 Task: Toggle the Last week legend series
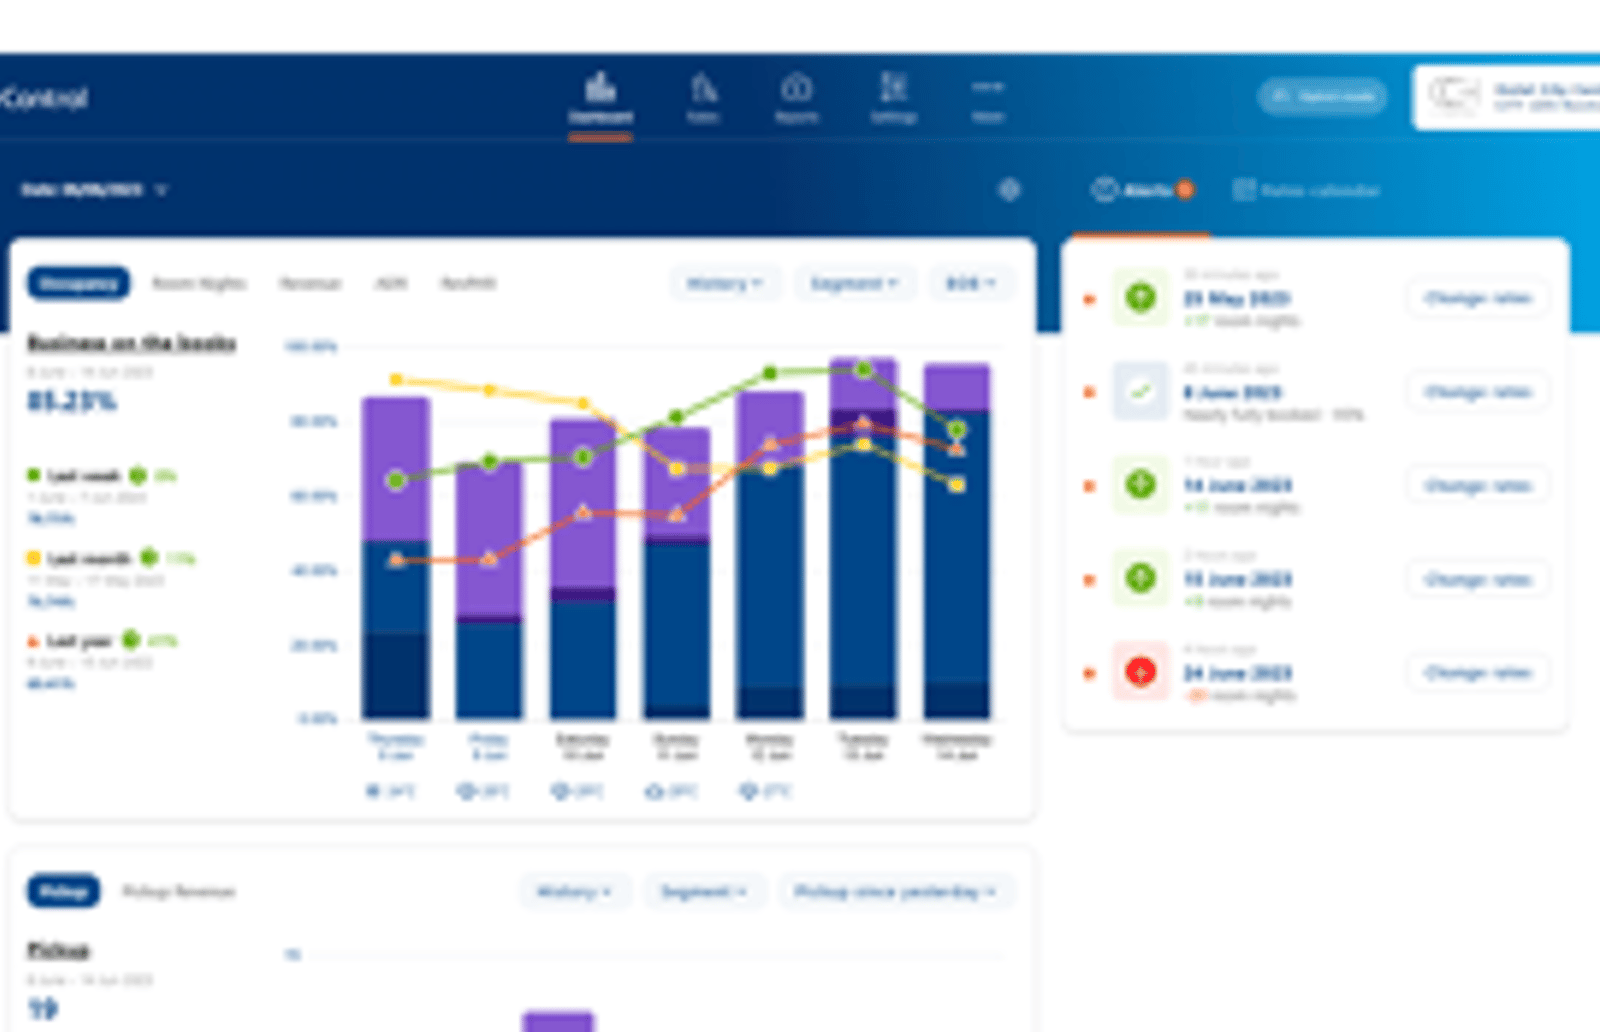(73, 475)
